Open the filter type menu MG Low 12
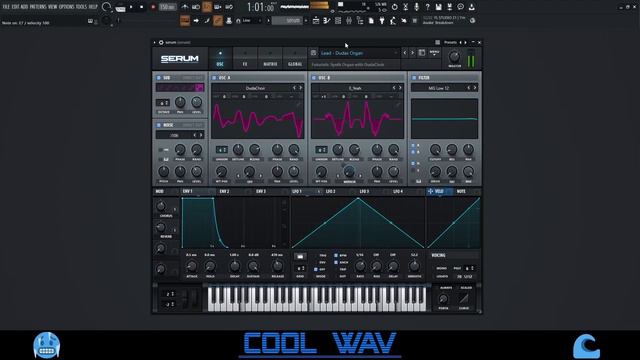This screenshot has width=640, height=360. (x=439, y=88)
